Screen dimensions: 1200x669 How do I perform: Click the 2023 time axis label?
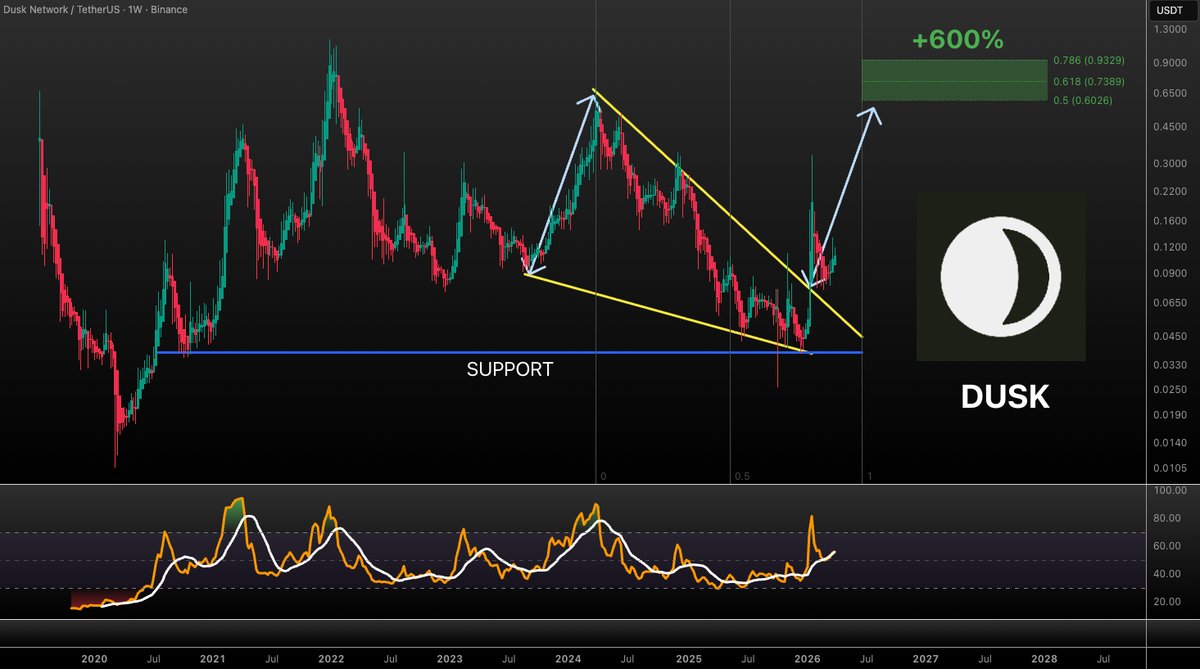point(450,659)
